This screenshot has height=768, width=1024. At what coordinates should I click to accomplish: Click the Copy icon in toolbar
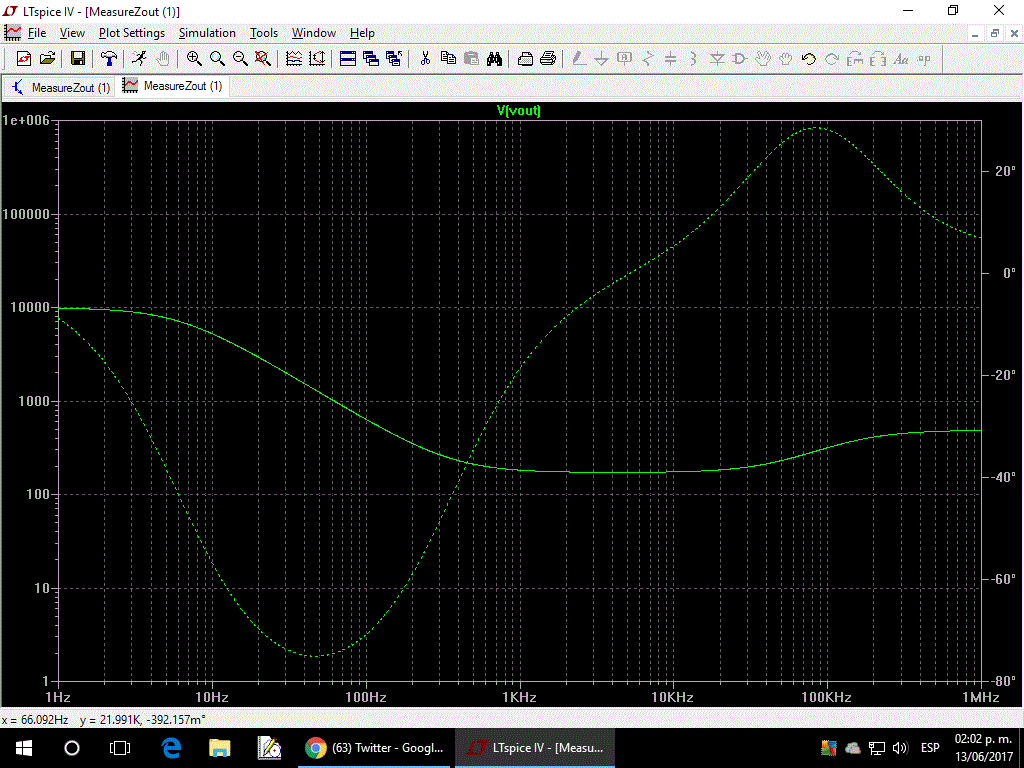pyautogui.click(x=448, y=59)
